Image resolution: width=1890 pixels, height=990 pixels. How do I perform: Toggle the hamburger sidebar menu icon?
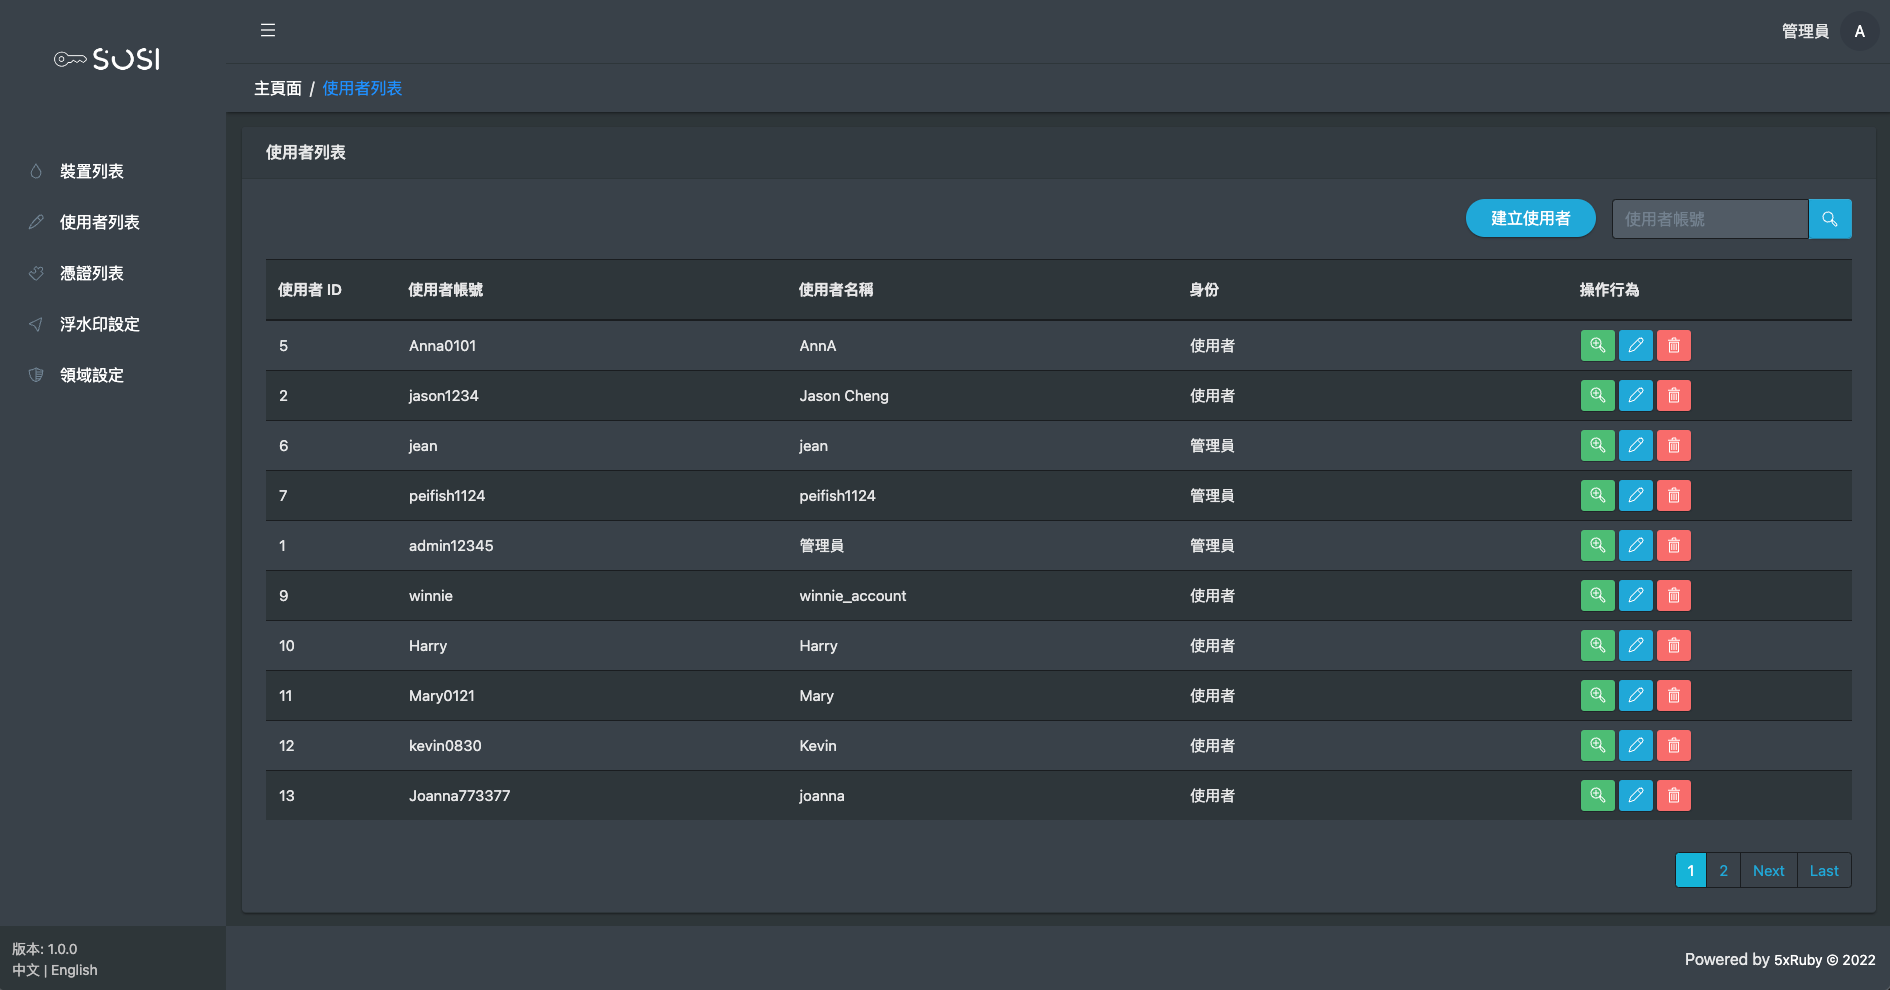tap(268, 30)
